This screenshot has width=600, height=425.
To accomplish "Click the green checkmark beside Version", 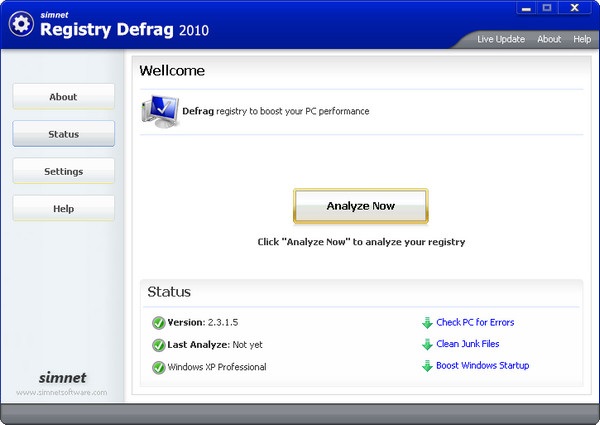I will point(158,323).
